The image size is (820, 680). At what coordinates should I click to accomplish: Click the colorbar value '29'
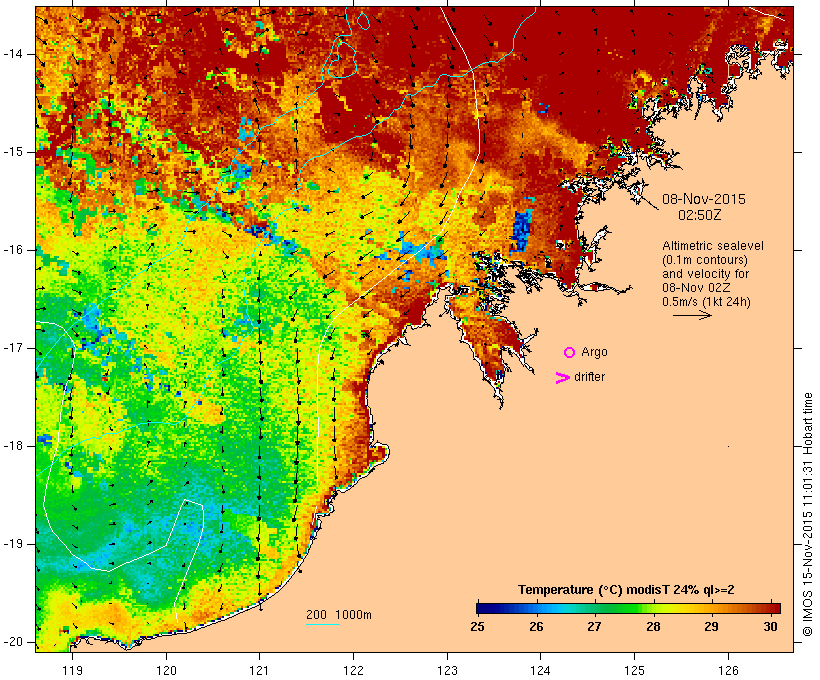click(711, 627)
